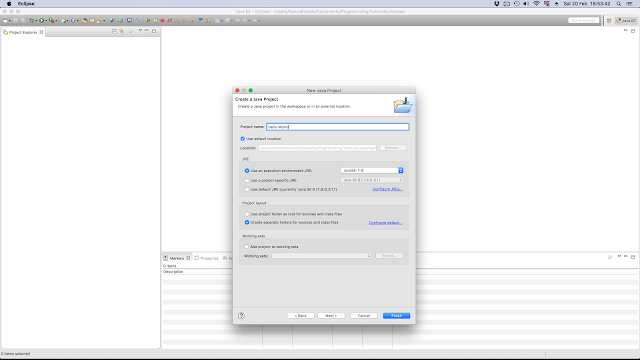Open Markers panel View Menu chevron

[x=619, y=257]
